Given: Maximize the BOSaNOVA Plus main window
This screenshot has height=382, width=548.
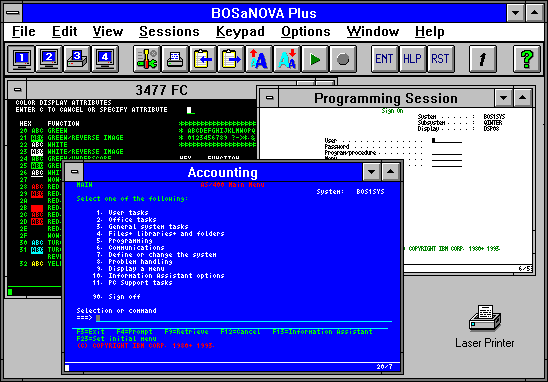Looking at the screenshot, I should [534, 13].
